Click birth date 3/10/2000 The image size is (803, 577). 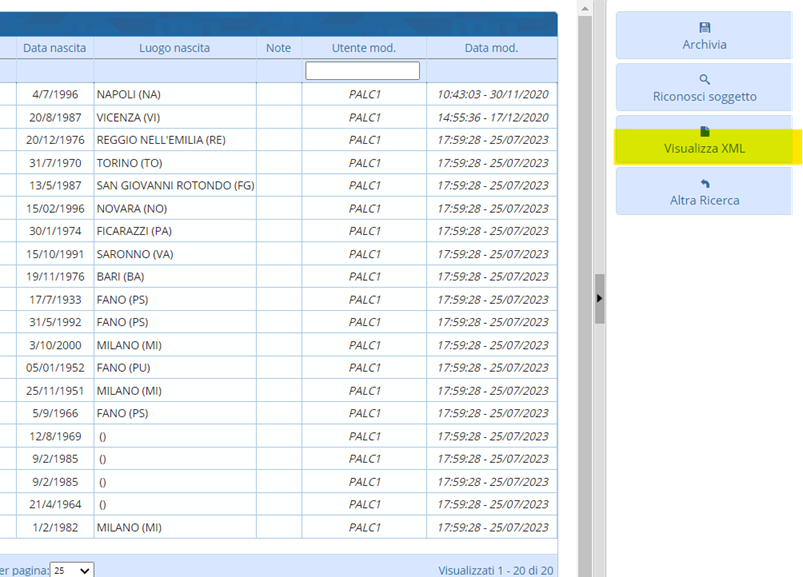tap(55, 345)
